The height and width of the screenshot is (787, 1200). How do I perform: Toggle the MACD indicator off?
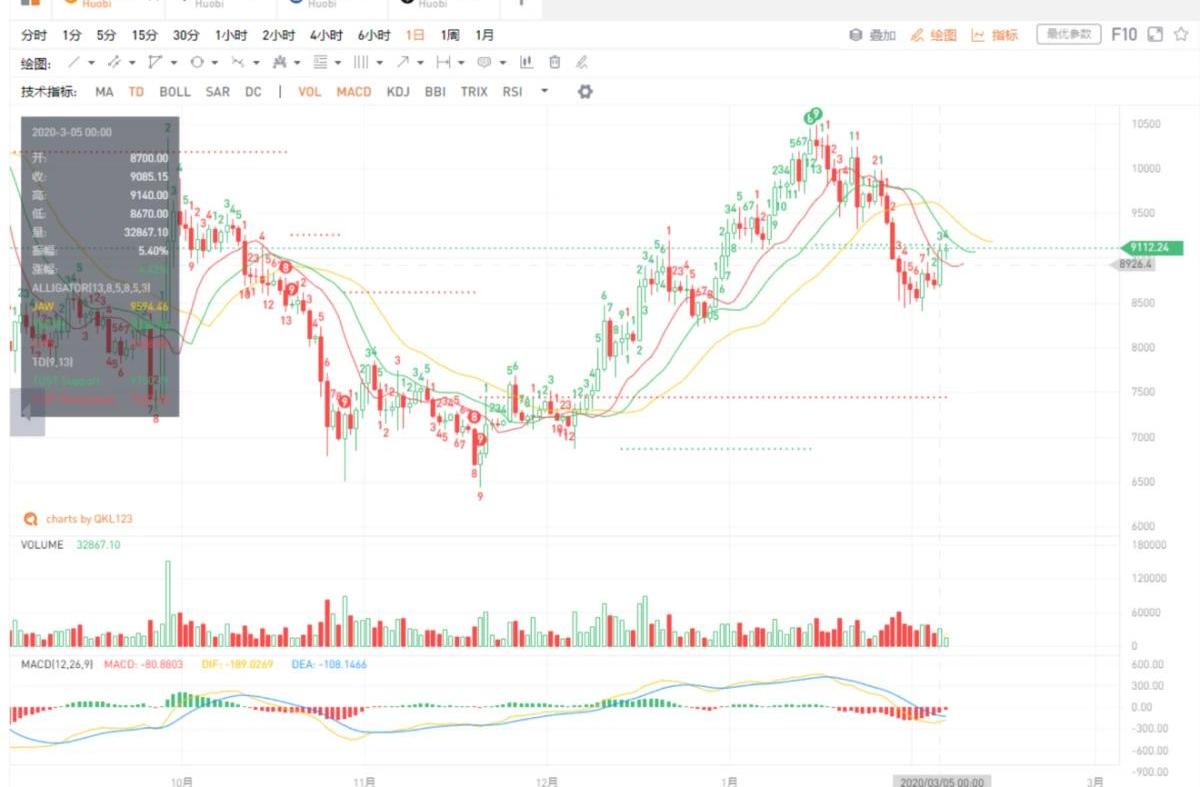point(353,91)
